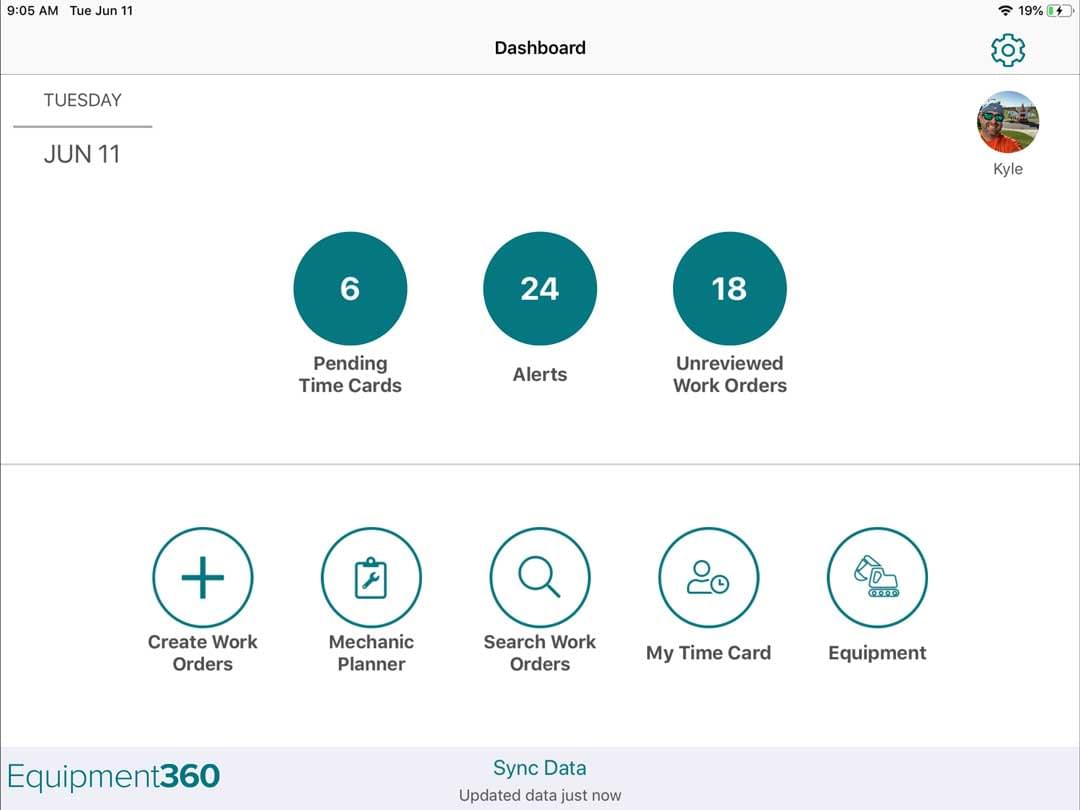This screenshot has width=1080, height=810.
Task: Open Search Work Orders
Action: coord(540,577)
